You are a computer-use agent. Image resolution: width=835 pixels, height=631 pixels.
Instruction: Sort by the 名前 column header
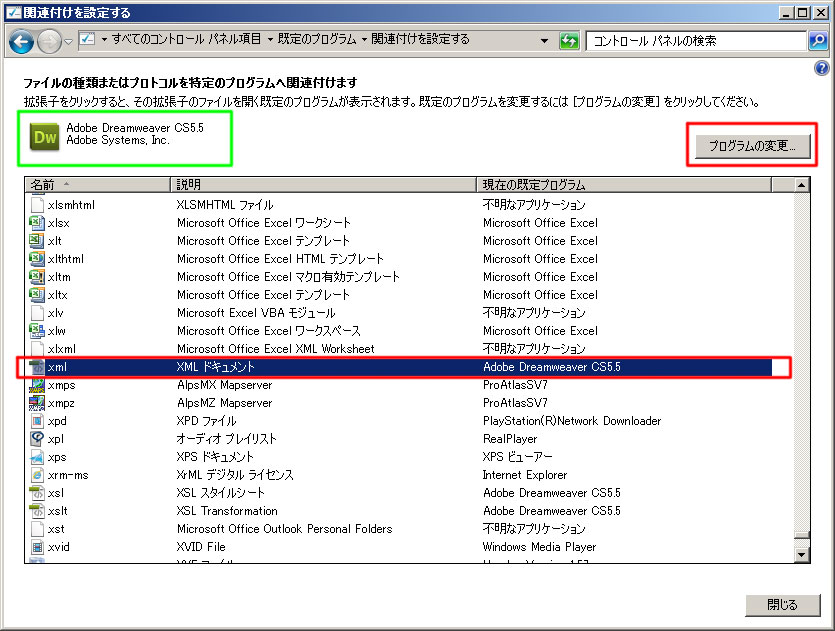[97, 185]
